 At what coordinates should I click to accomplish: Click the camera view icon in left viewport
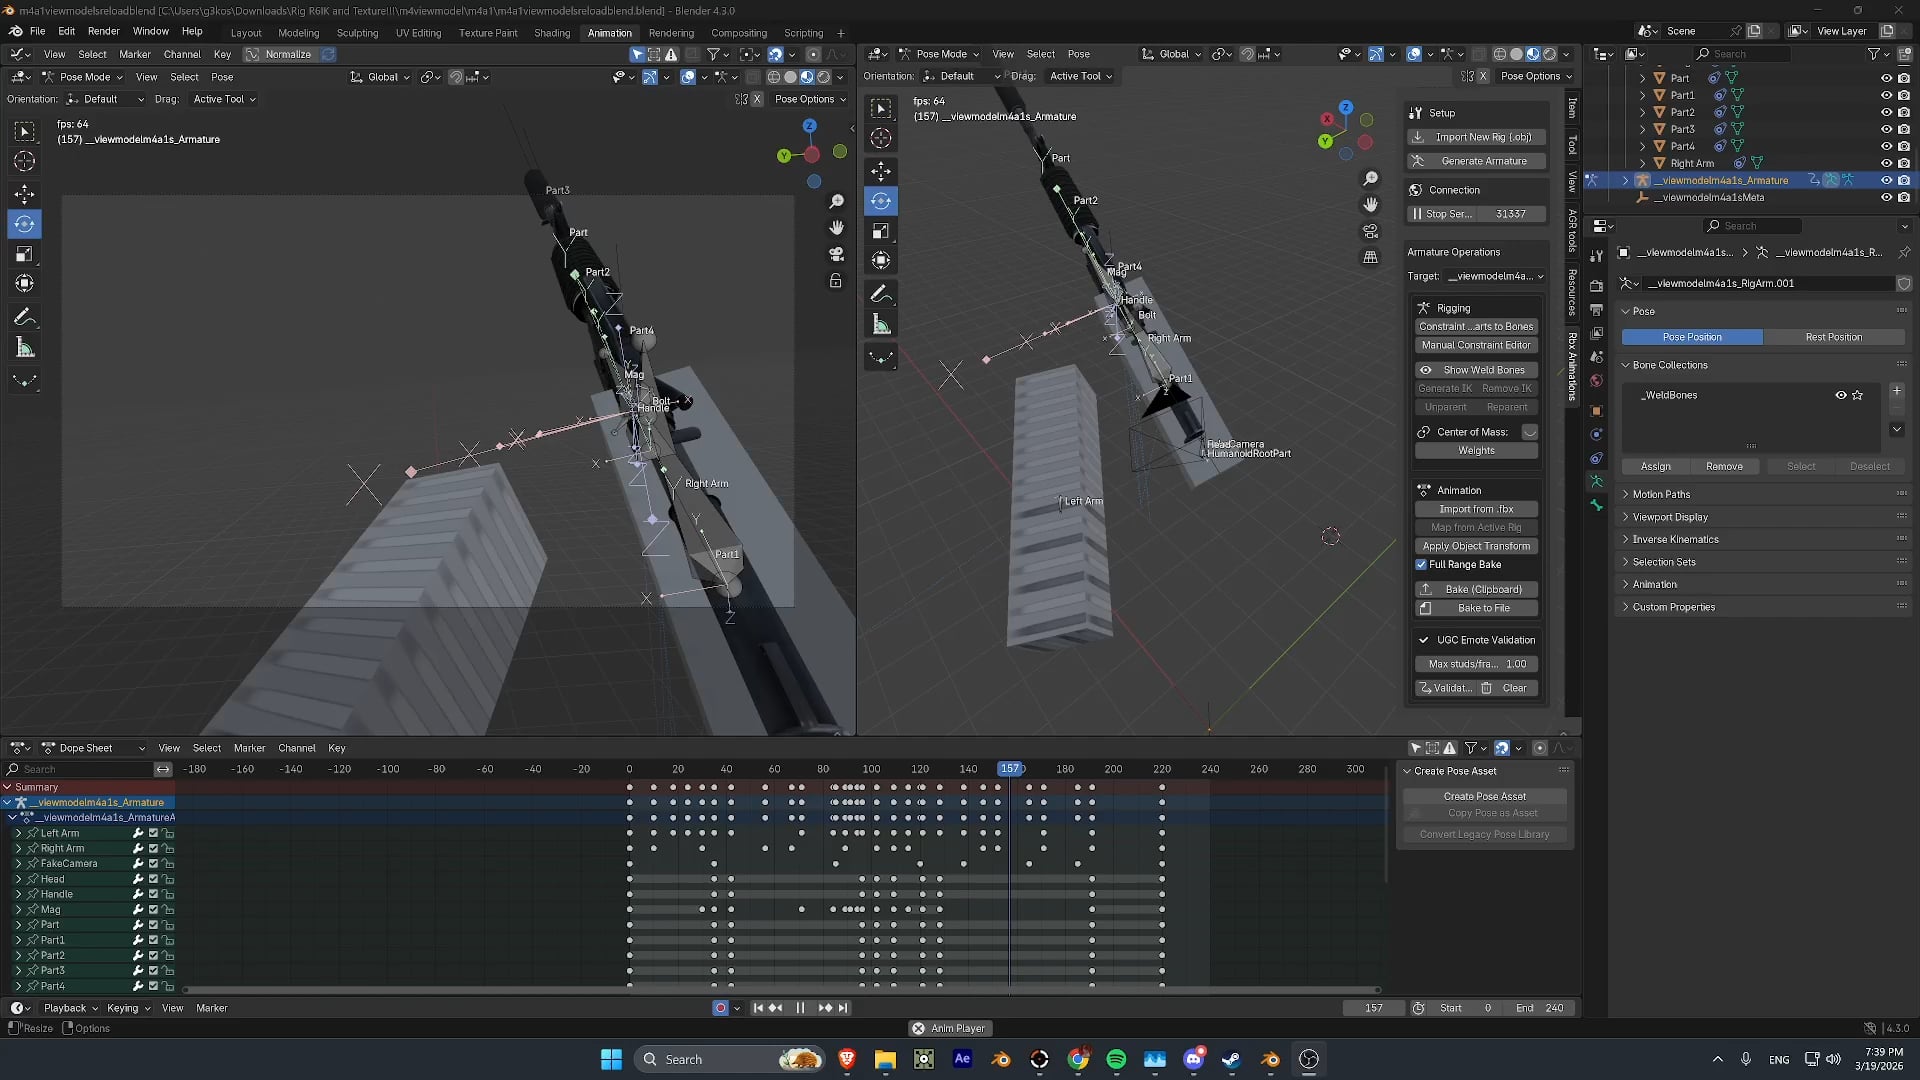point(837,254)
